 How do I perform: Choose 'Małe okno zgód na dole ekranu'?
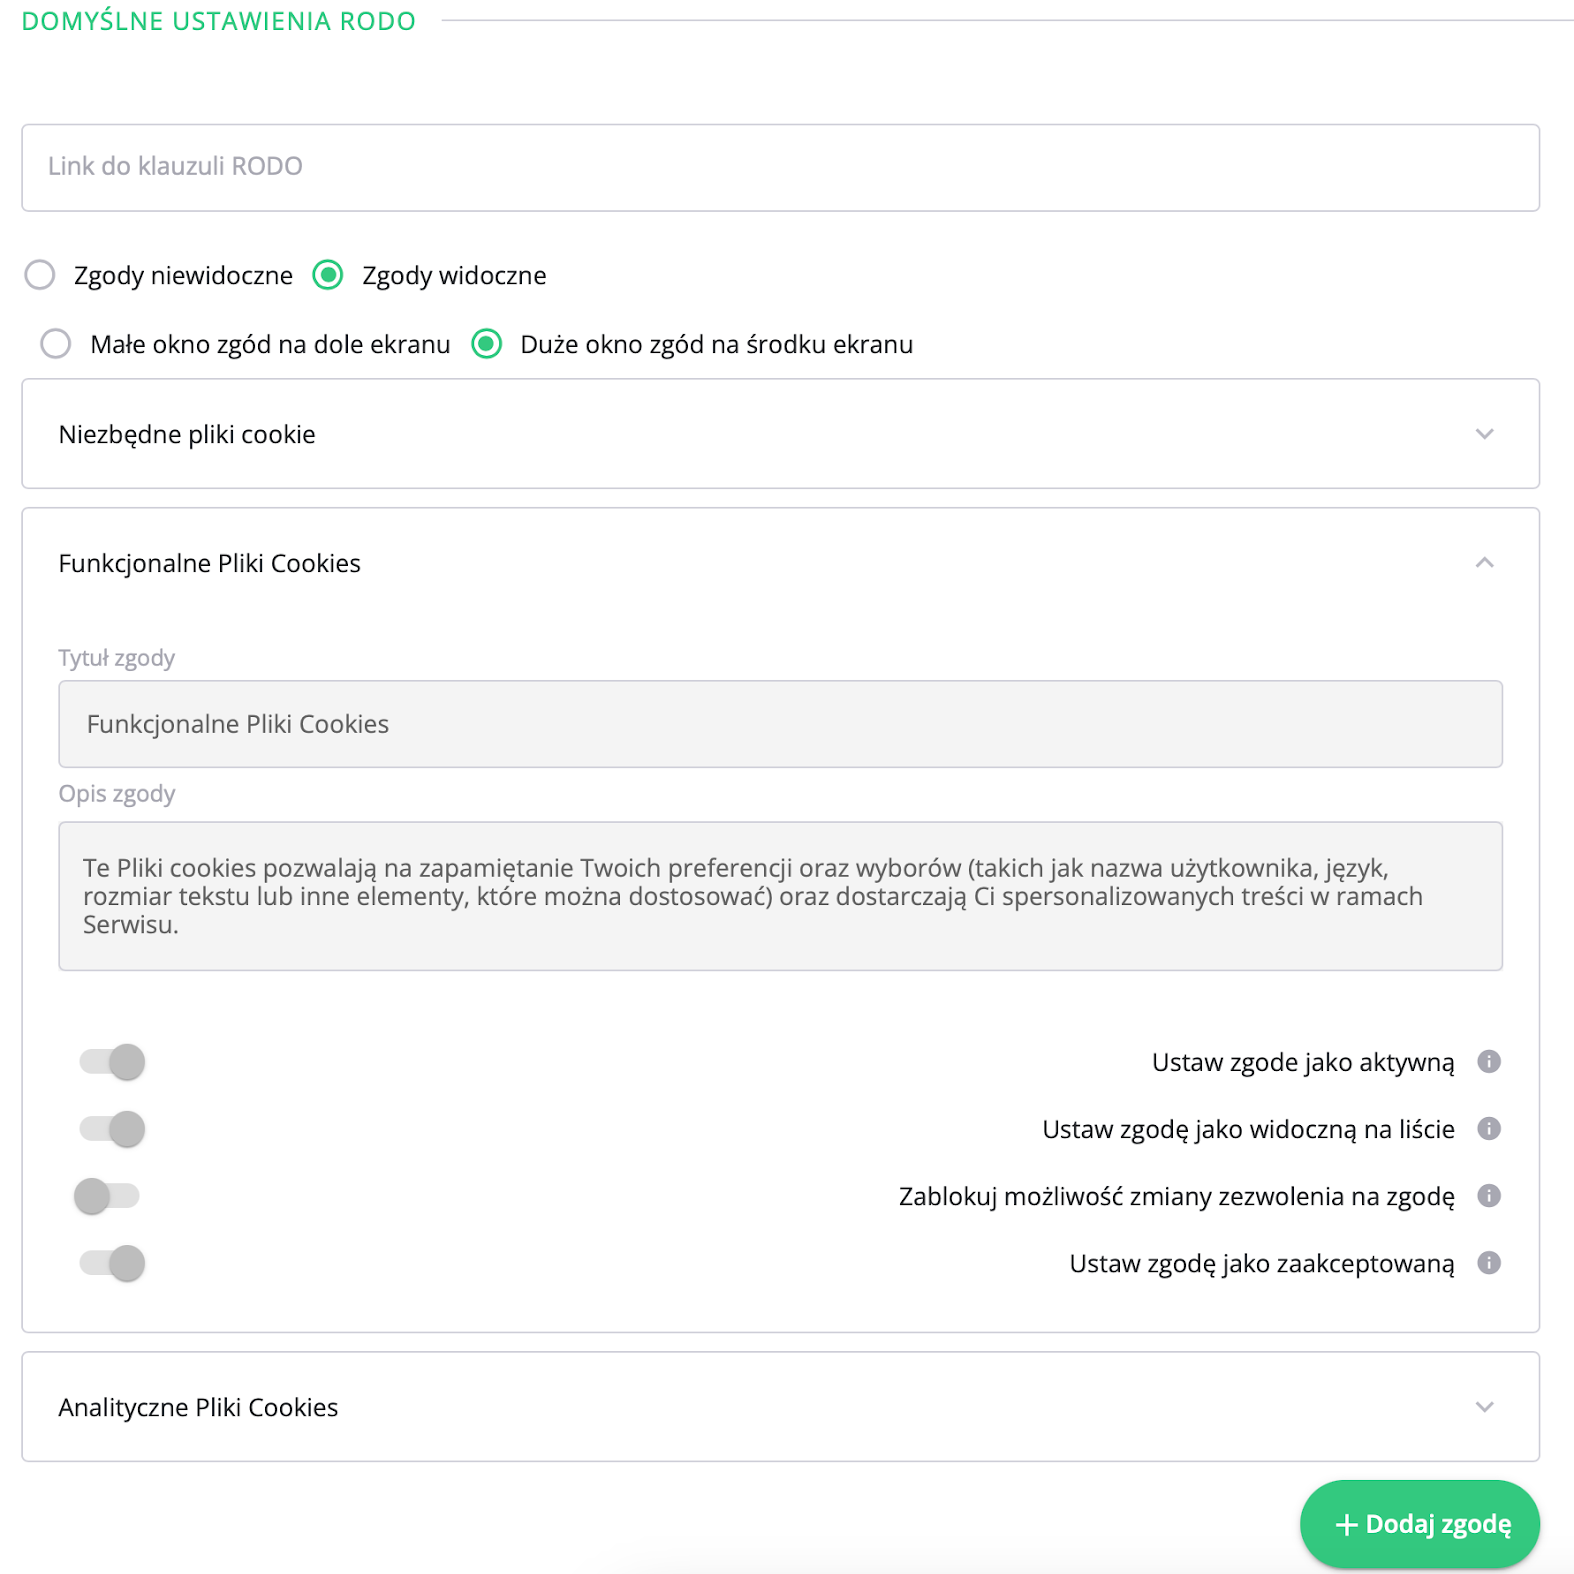pyautogui.click(x=56, y=343)
